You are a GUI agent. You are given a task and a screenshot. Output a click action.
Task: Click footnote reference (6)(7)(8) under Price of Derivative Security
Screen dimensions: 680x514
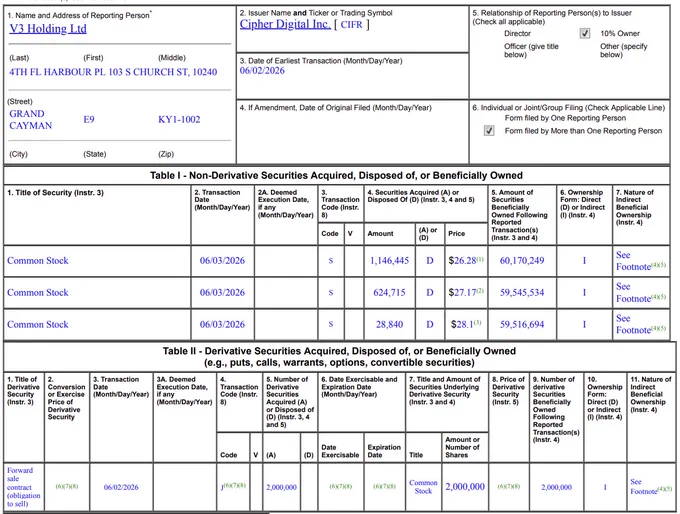pos(509,486)
